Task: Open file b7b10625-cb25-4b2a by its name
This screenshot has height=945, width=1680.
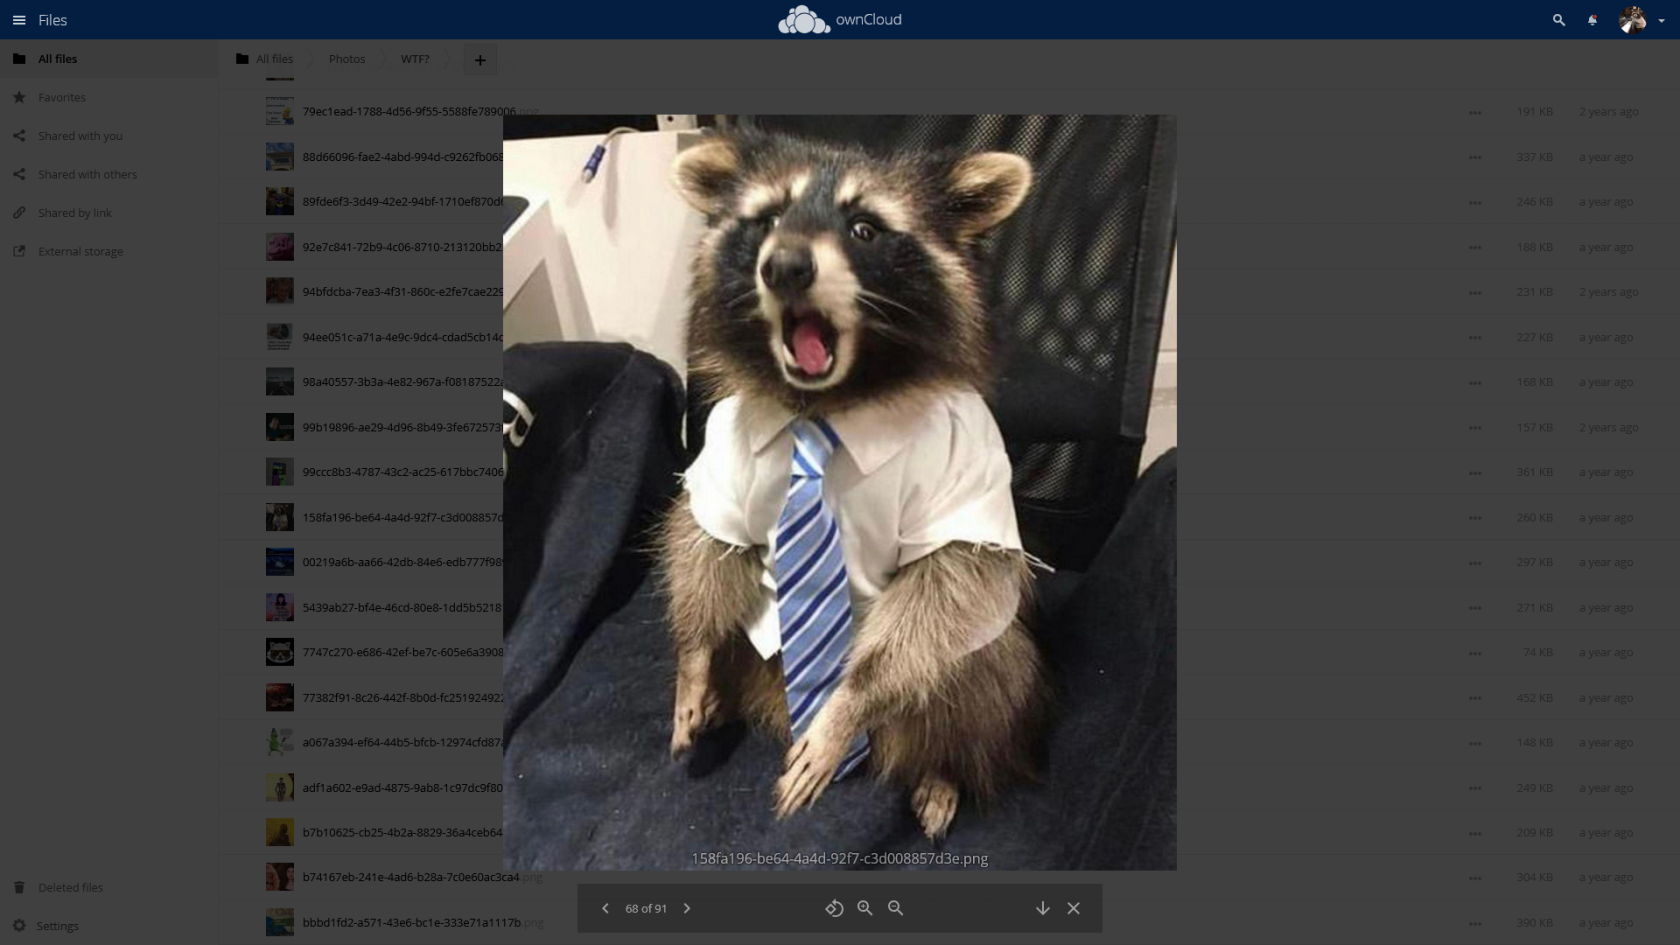Action: pyautogui.click(x=402, y=832)
